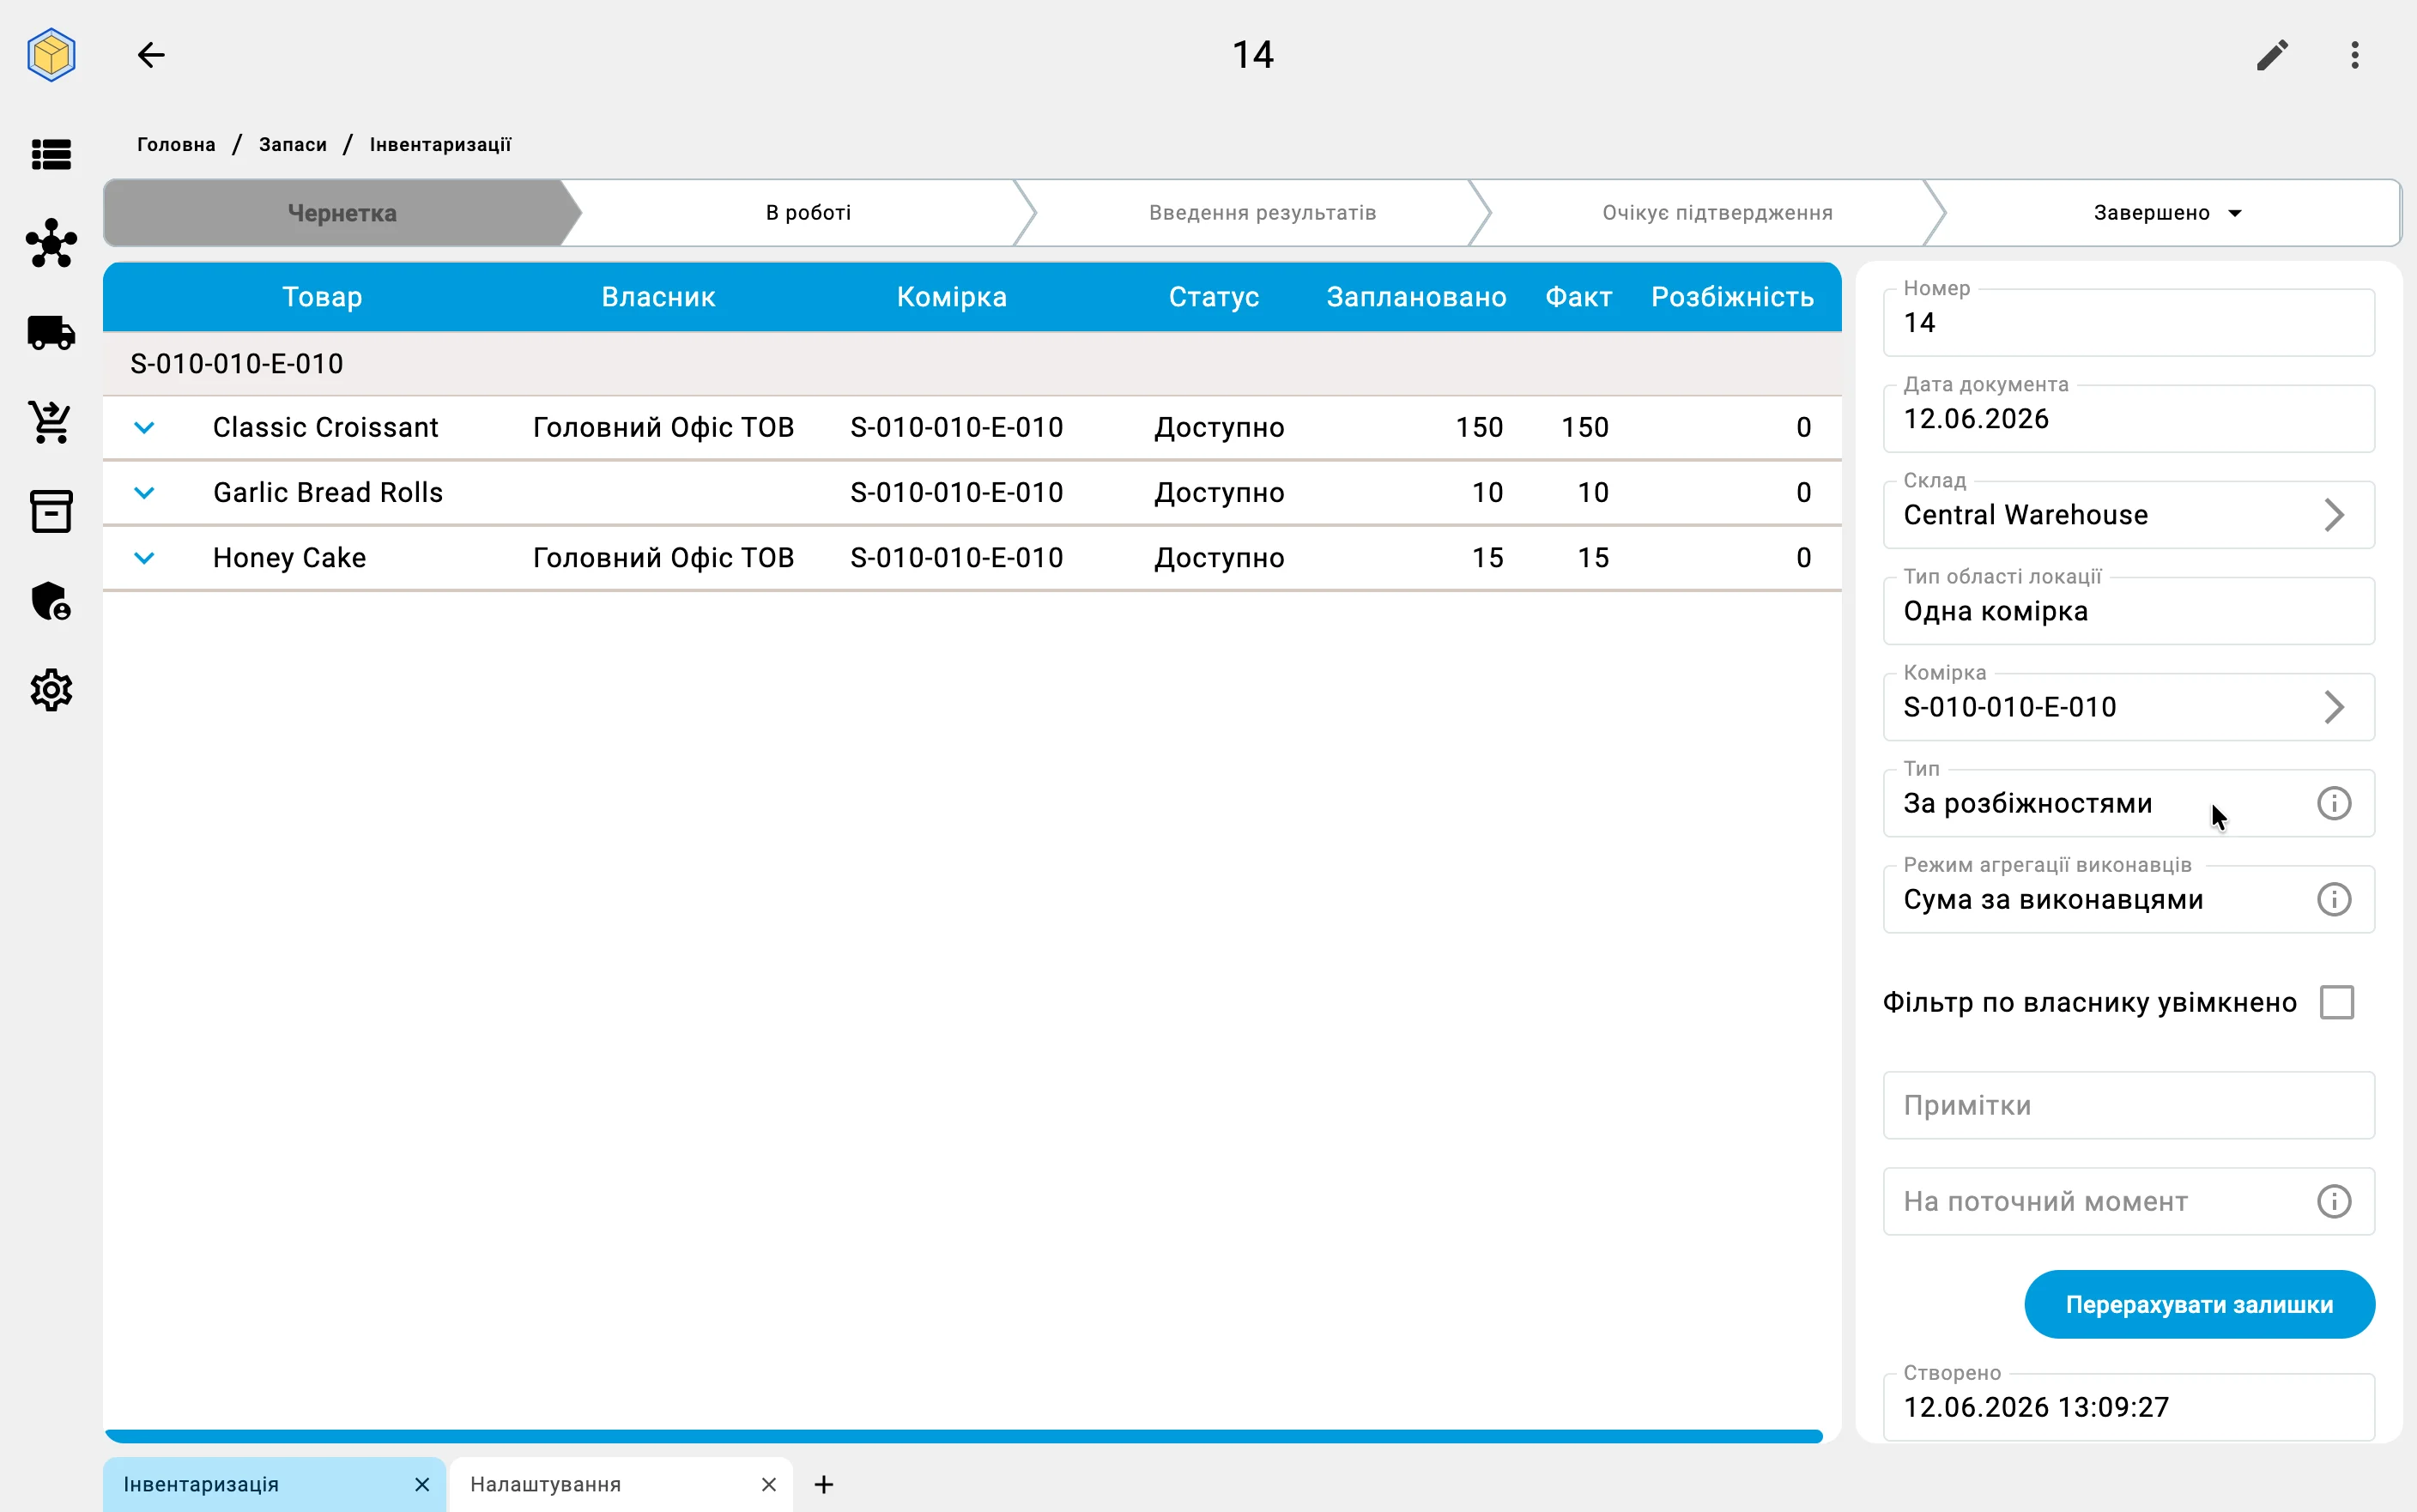
Task: Select the Очікує підтвердження status step
Action: click(1717, 213)
